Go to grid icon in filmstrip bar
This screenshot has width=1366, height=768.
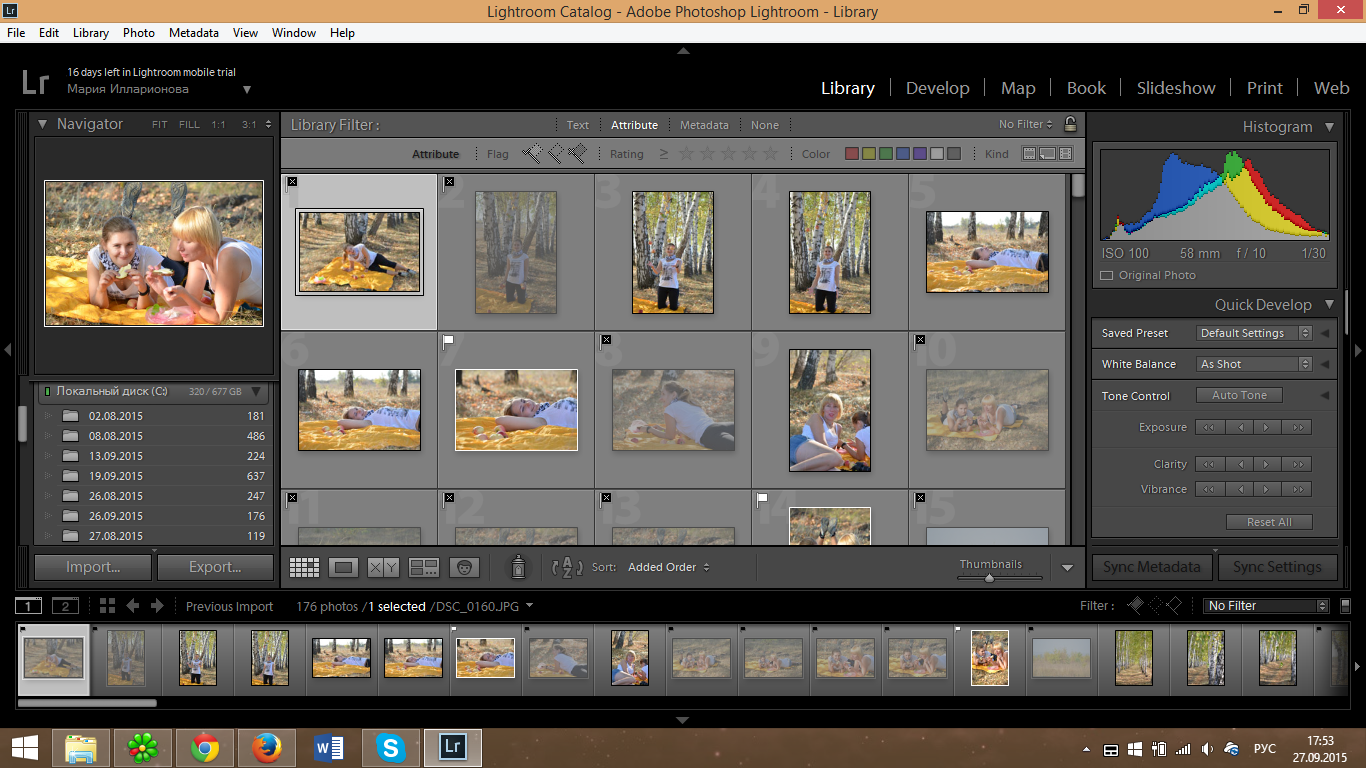tap(107, 606)
